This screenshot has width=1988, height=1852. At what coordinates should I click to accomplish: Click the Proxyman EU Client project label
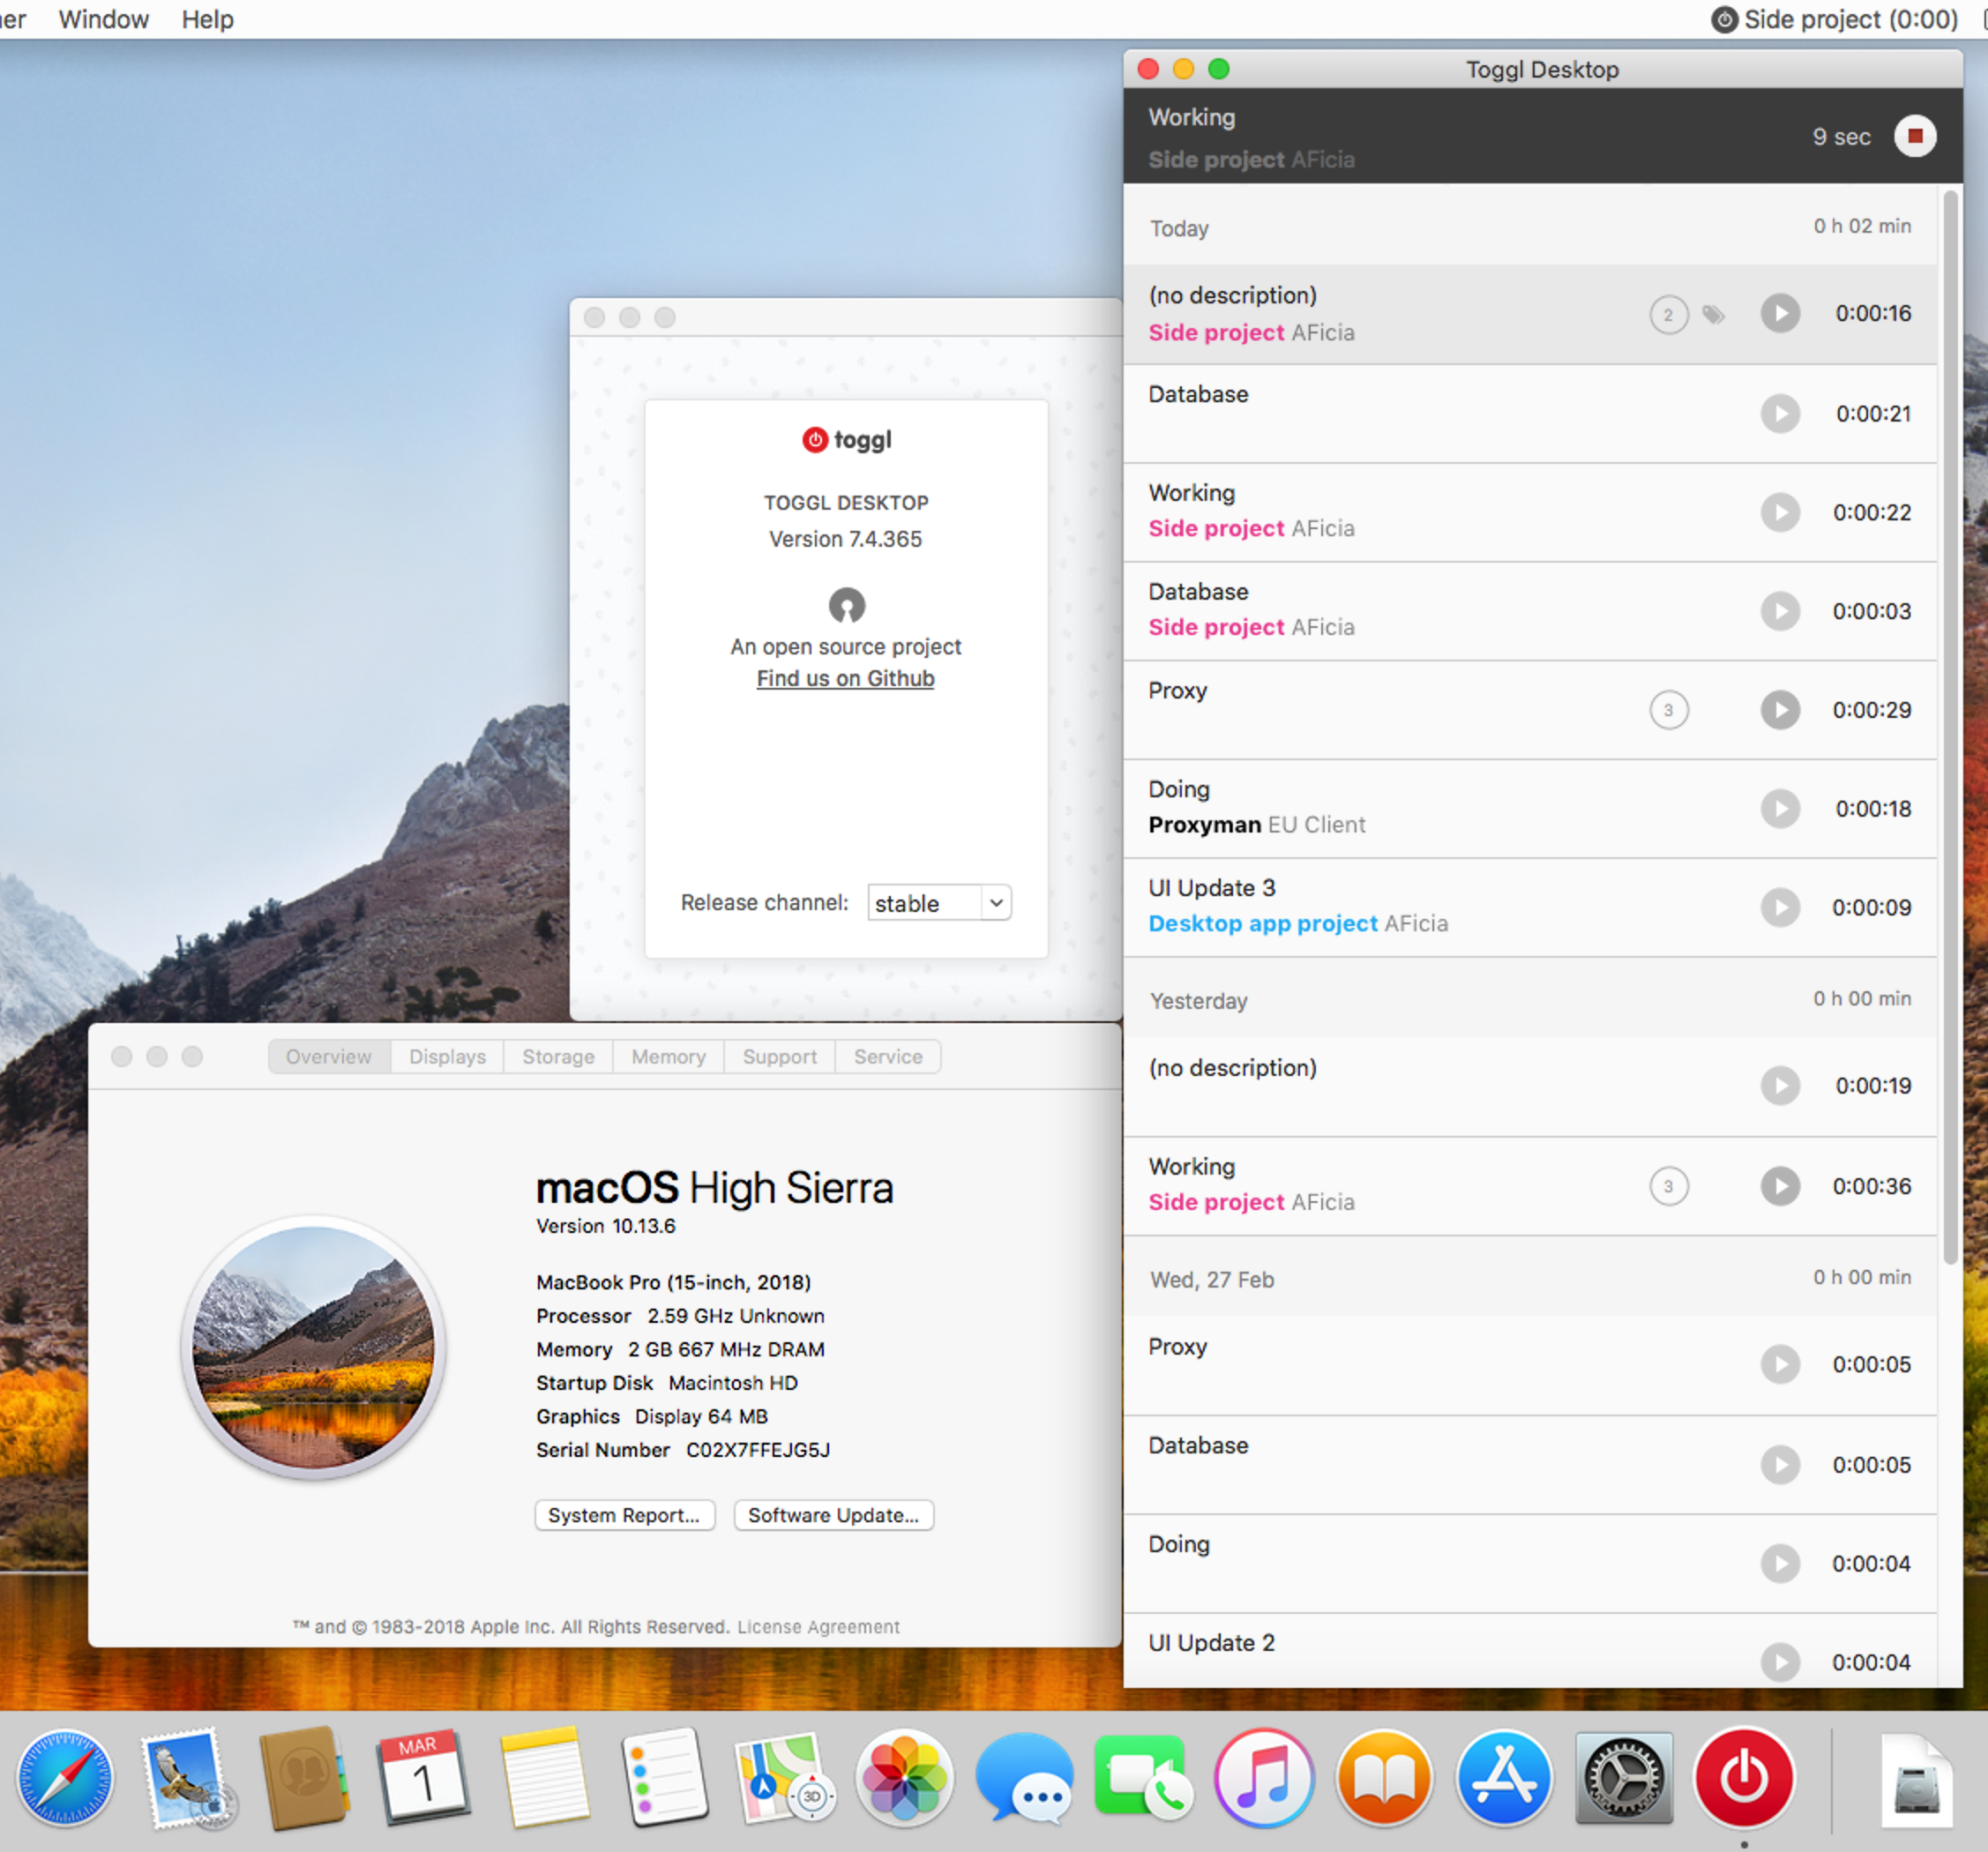(1256, 825)
